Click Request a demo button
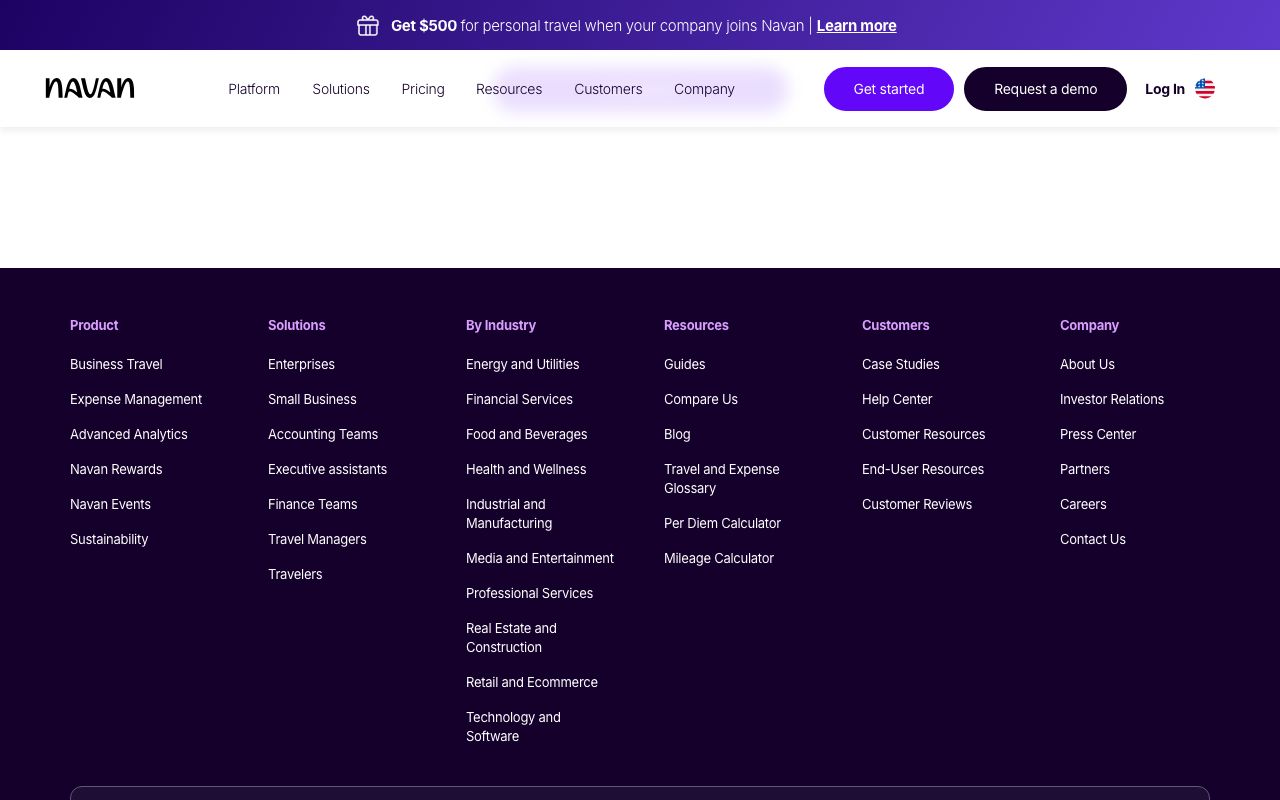Image resolution: width=1280 pixels, height=800 pixels. pyautogui.click(x=1045, y=89)
